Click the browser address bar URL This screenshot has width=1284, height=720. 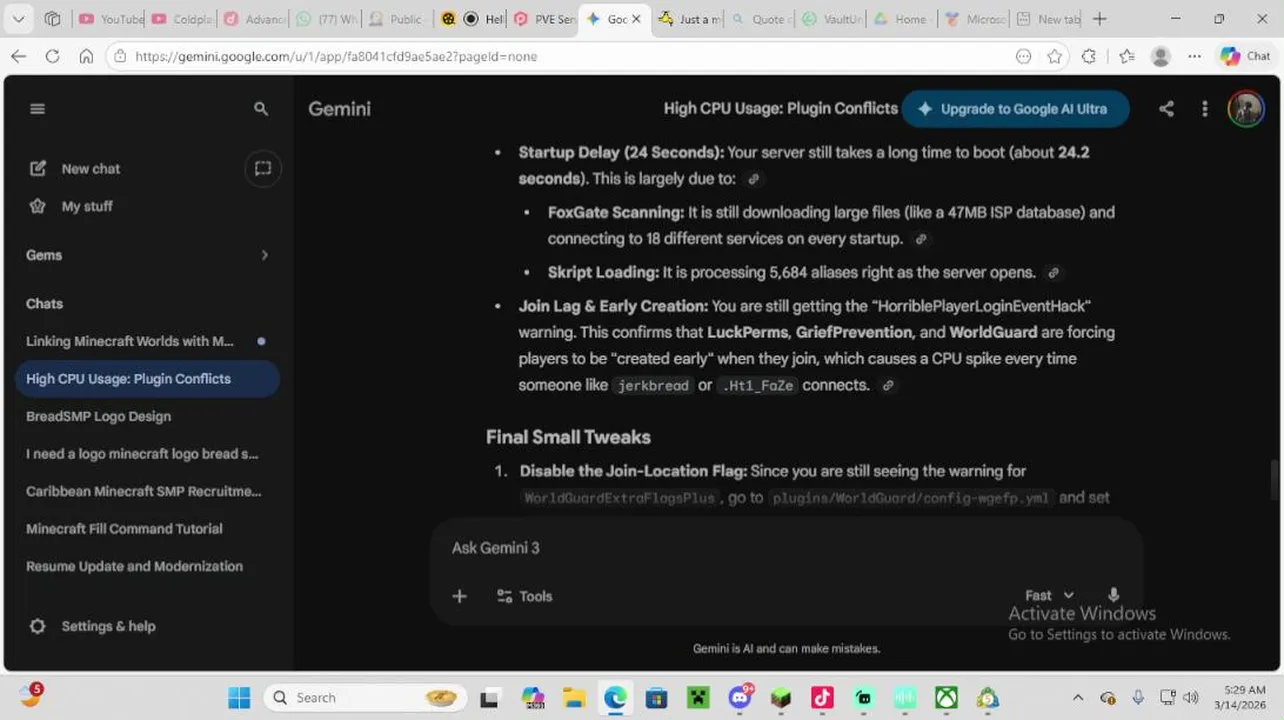point(336,57)
